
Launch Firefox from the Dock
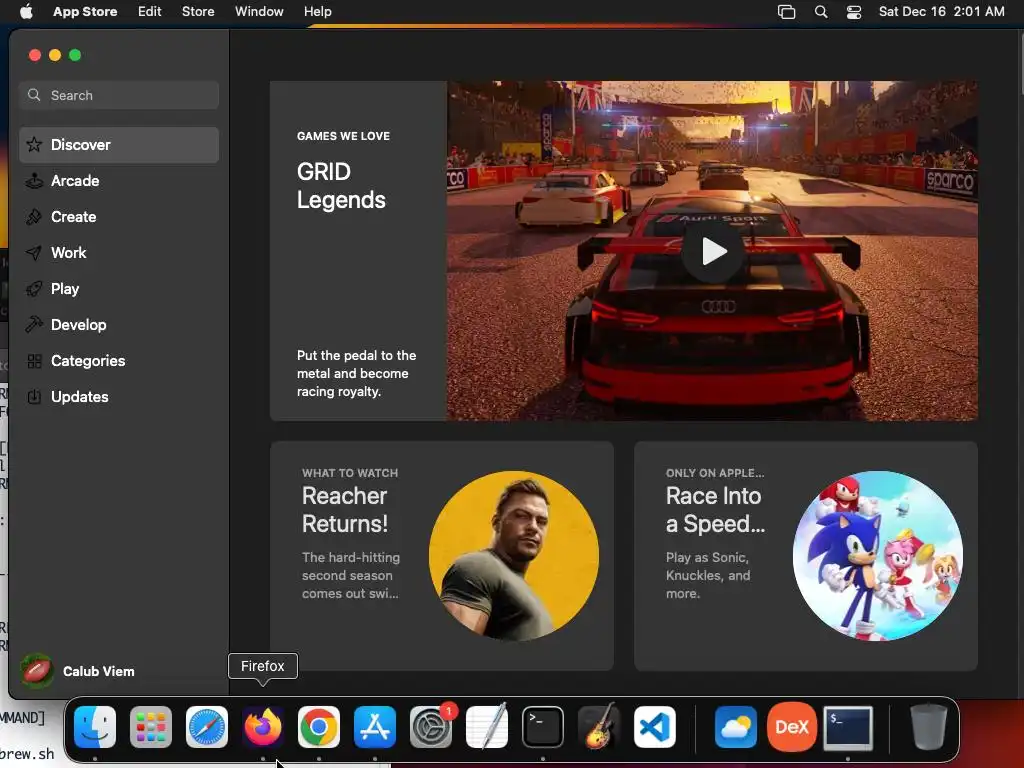pyautogui.click(x=263, y=727)
